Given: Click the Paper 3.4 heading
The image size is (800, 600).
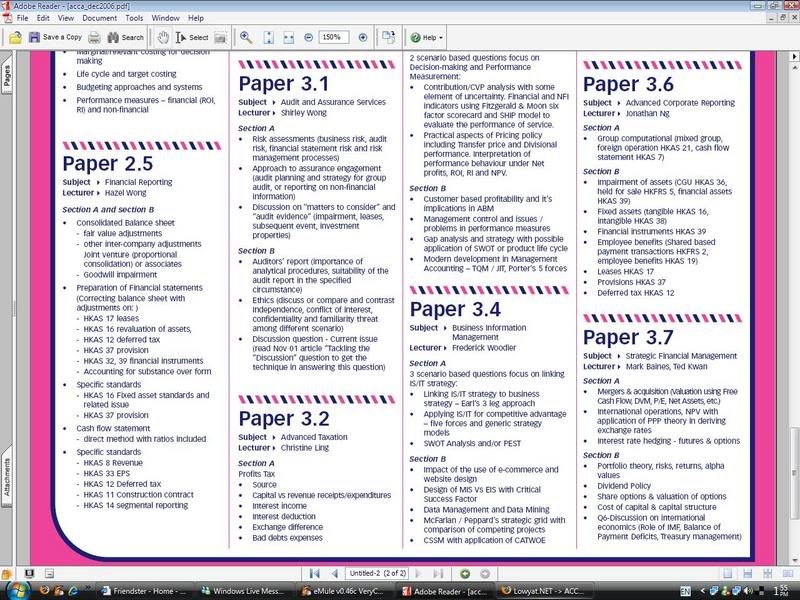Looking at the screenshot, I should click(455, 309).
